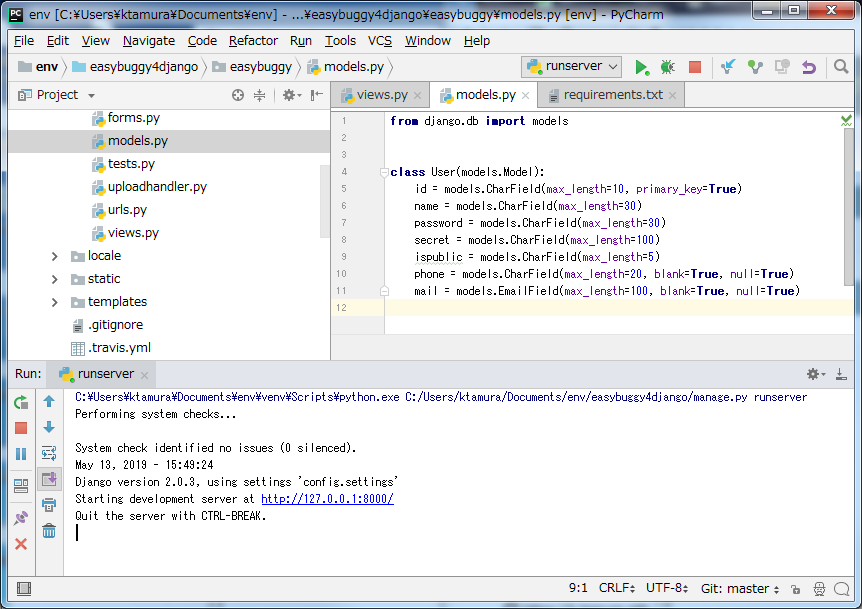Click easybuggy4django in the breadcrumb bar

(135, 67)
